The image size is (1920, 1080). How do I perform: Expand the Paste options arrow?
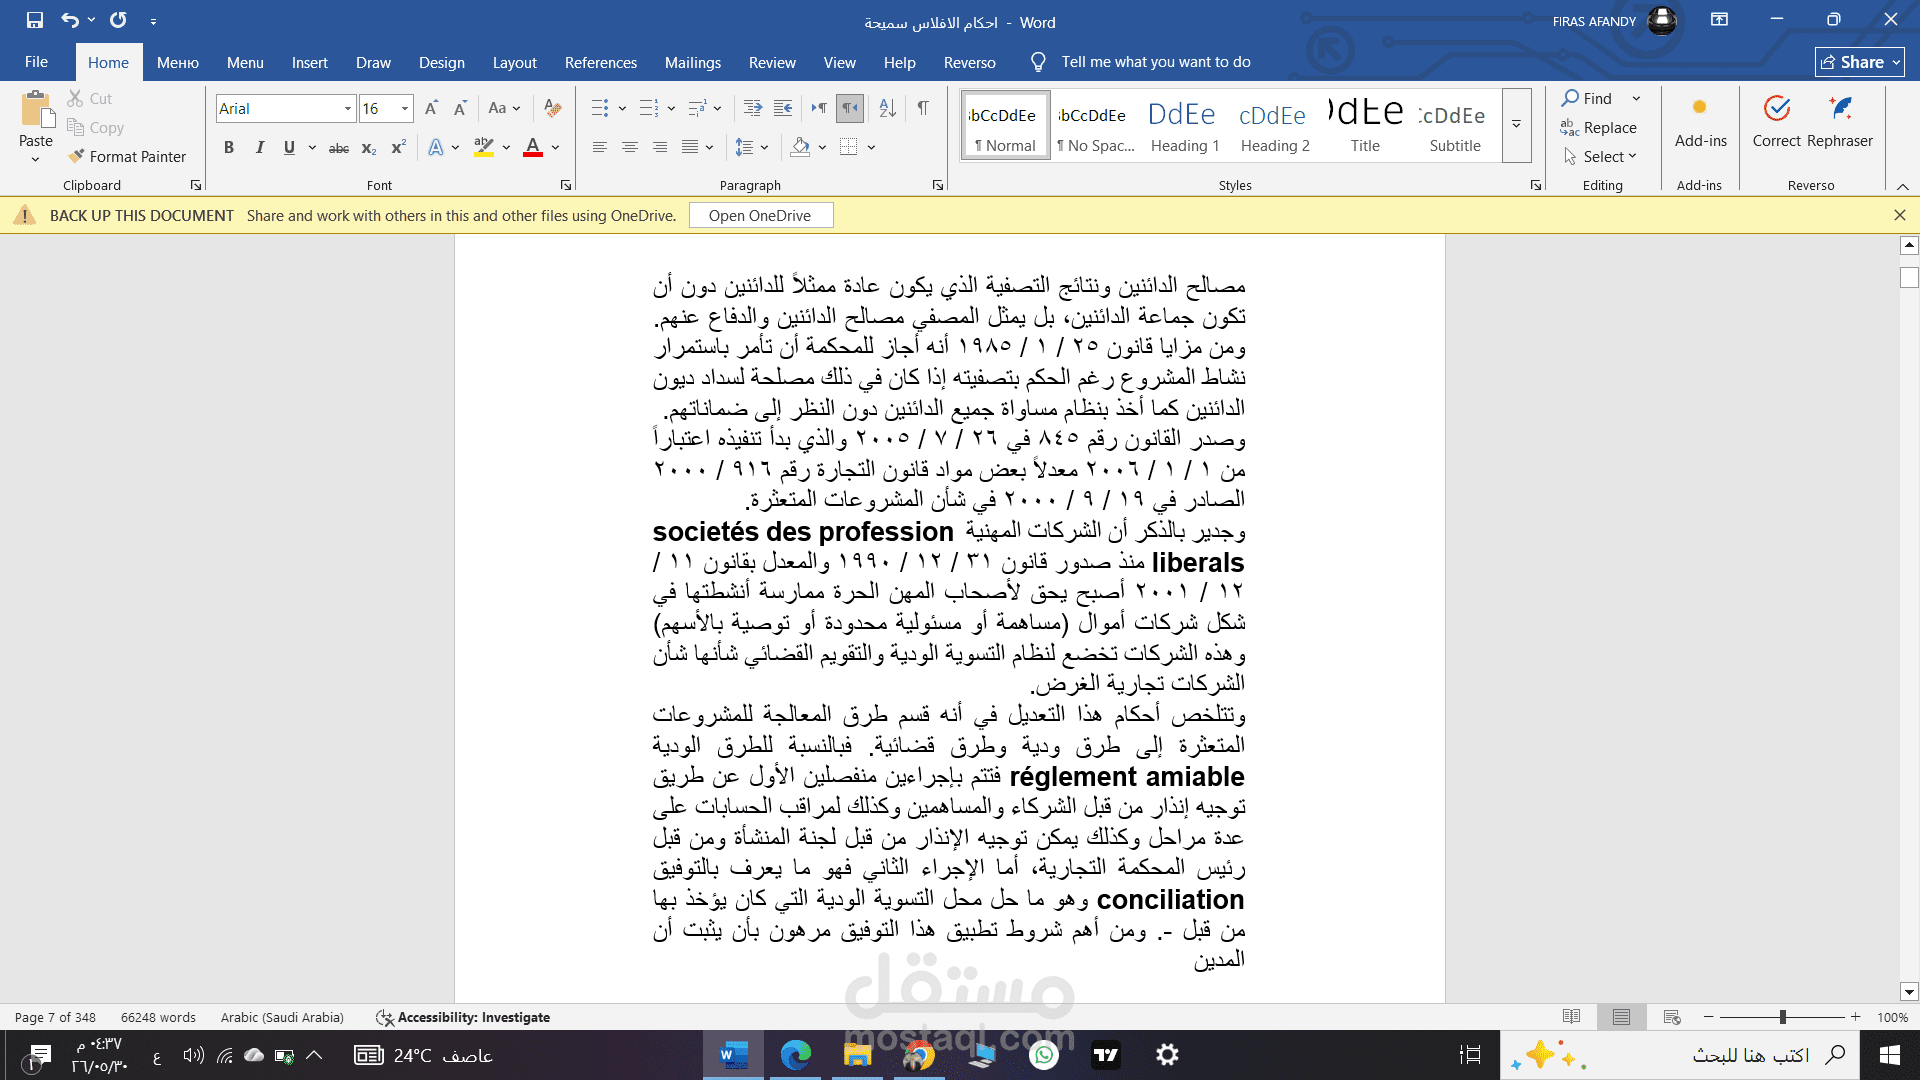(x=36, y=159)
